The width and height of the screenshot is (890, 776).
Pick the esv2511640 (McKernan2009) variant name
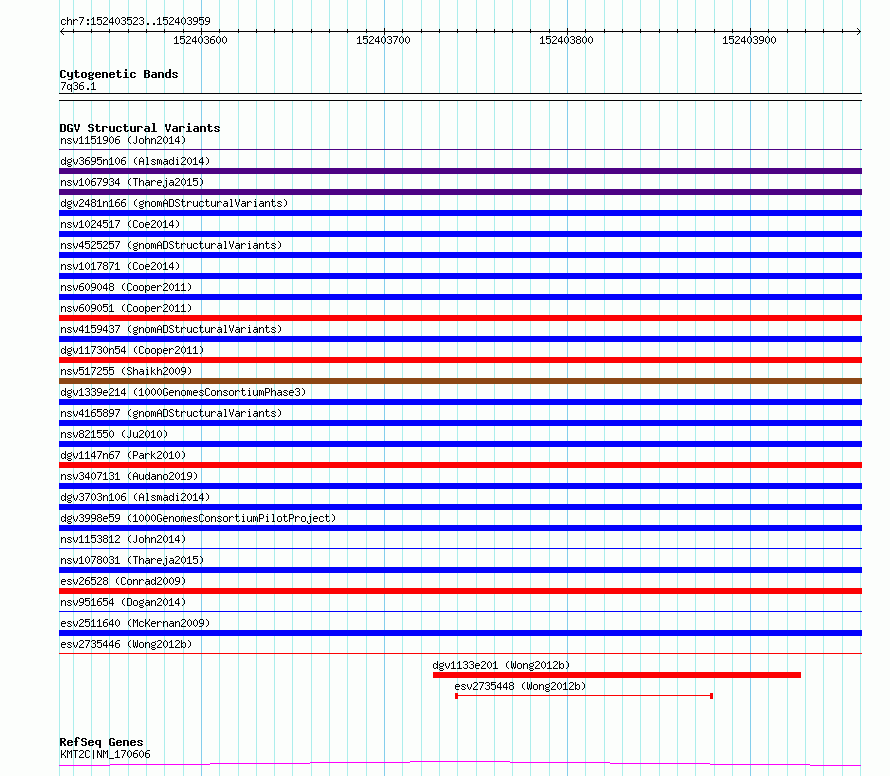[x=135, y=623]
